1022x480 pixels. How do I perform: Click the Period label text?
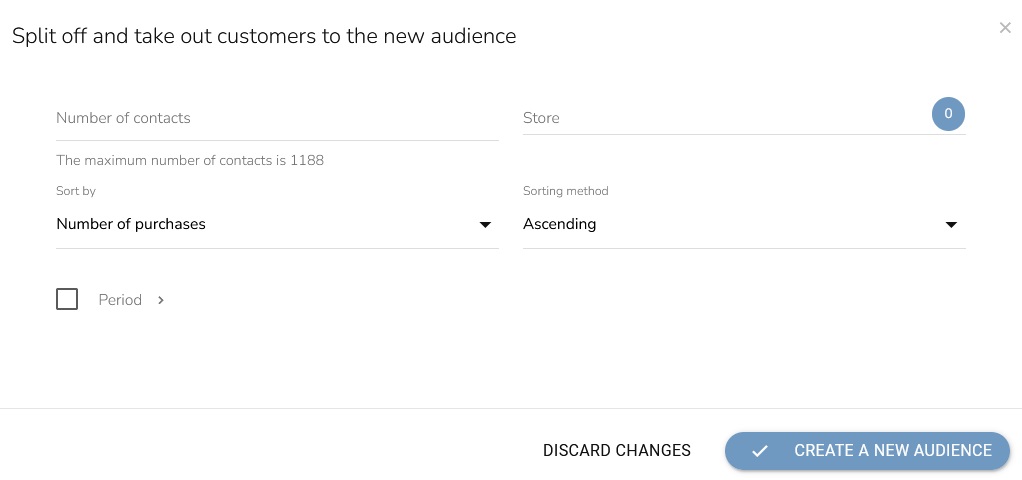coord(120,300)
